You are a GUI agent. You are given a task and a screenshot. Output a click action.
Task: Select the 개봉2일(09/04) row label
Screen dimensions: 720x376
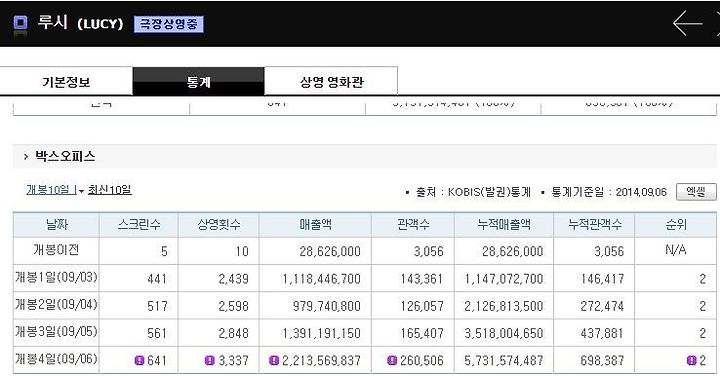point(56,305)
